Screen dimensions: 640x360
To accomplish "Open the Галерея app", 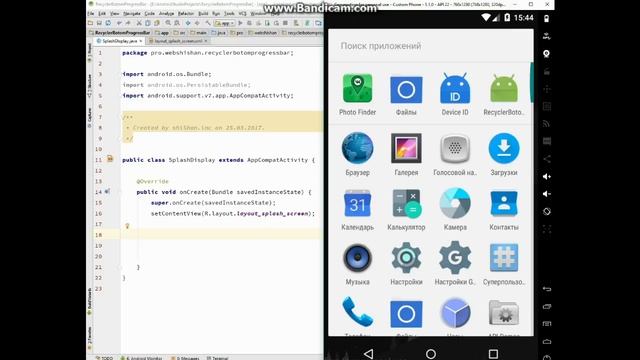I will [406, 154].
